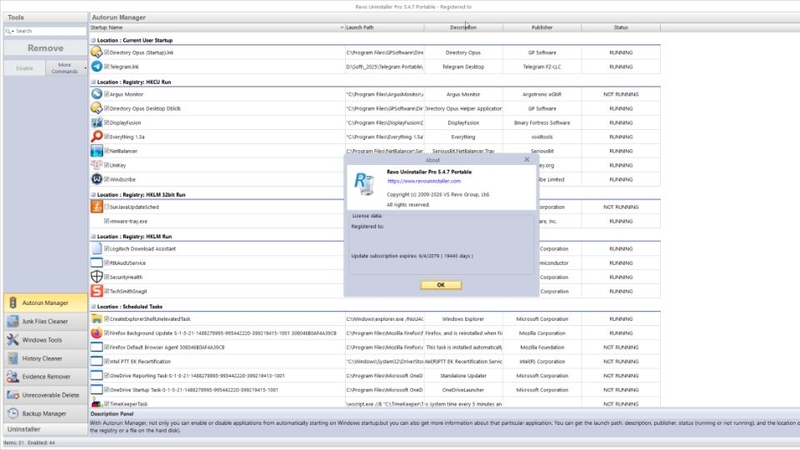Click the voidtools publisher cell
800x450 pixels.
(542, 137)
